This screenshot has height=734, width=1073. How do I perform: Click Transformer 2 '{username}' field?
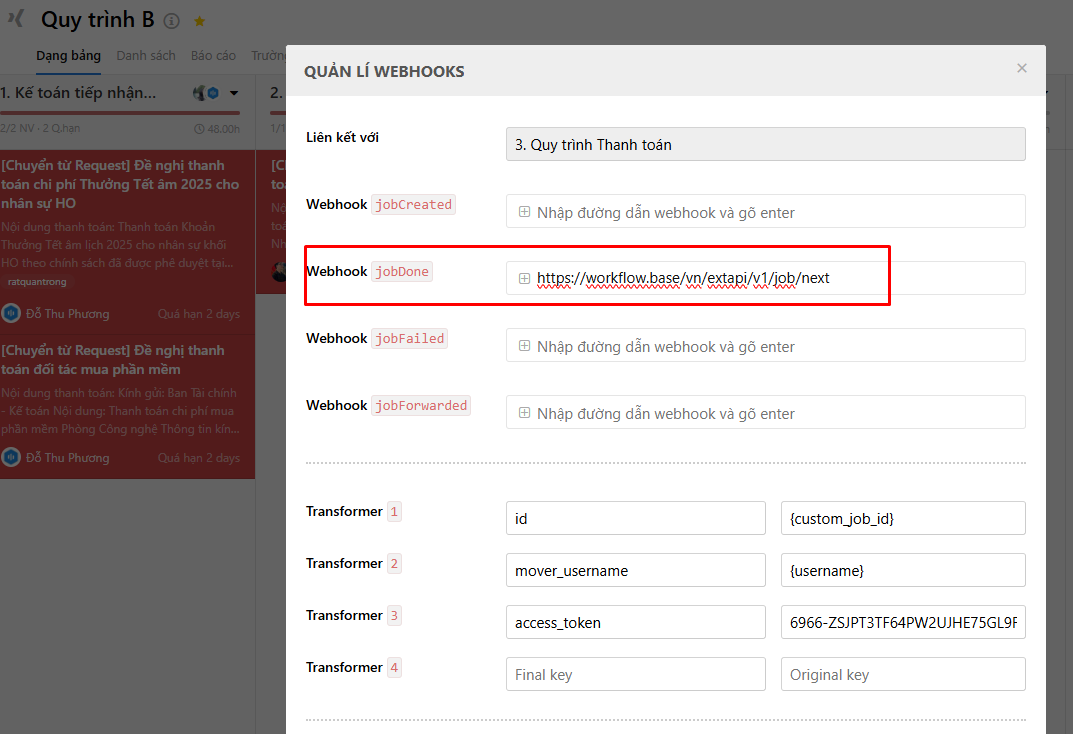[903, 571]
